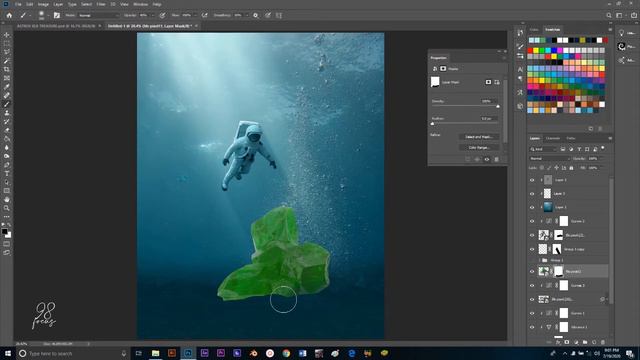Select the Move tool
640x360 pixels.
(x=7, y=35)
